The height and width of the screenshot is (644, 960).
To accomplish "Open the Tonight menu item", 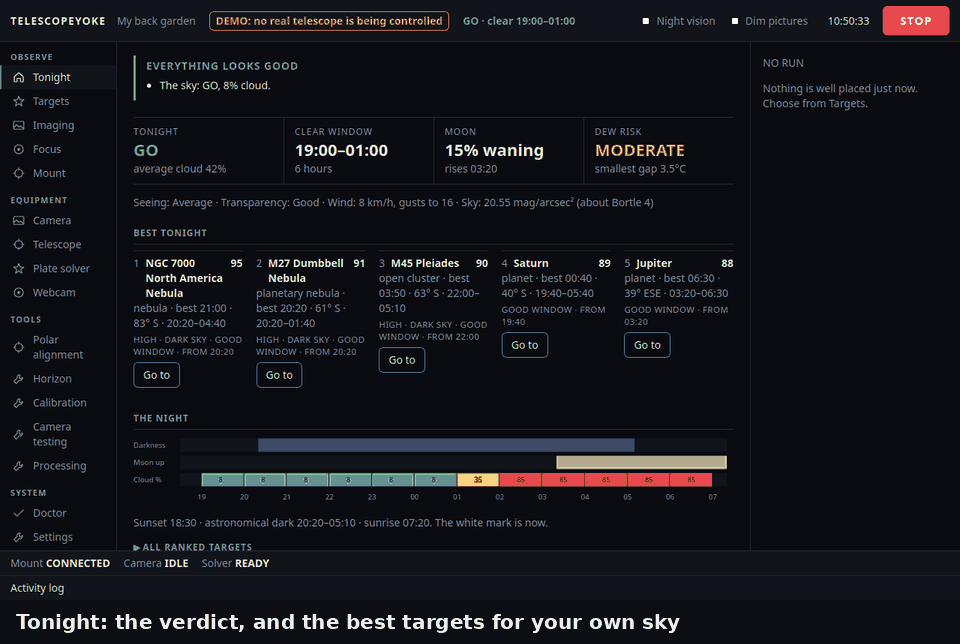I will pyautogui.click(x=58, y=77).
